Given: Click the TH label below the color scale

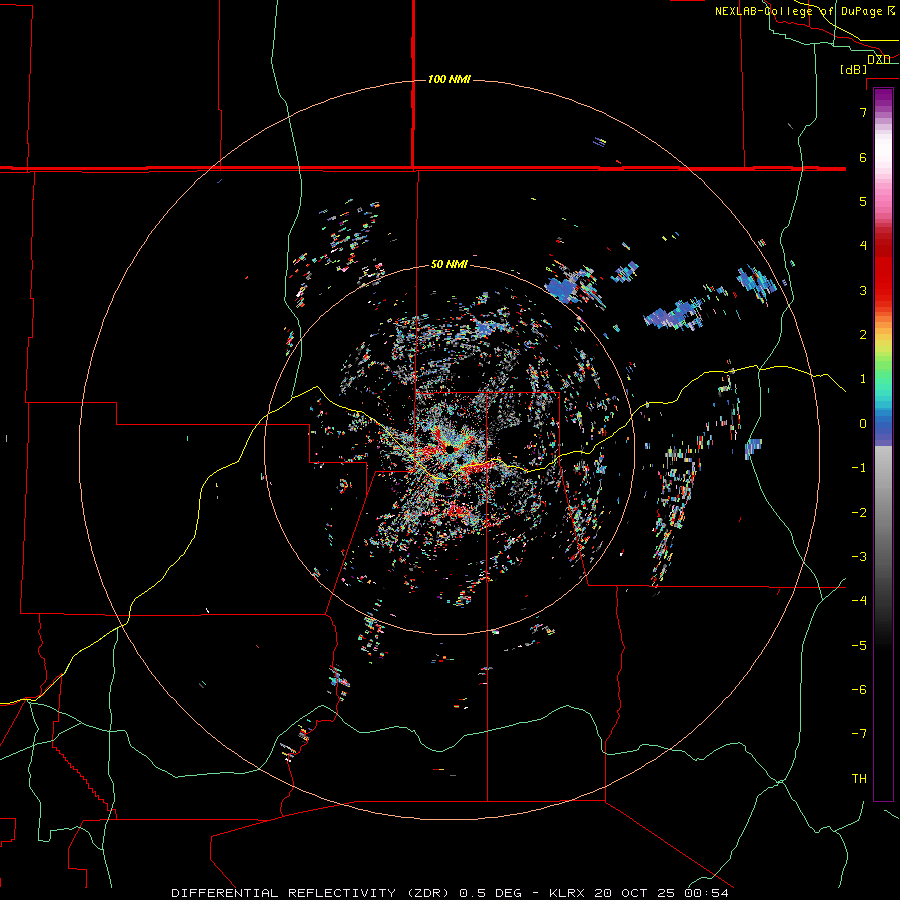Looking at the screenshot, I should 859,778.
